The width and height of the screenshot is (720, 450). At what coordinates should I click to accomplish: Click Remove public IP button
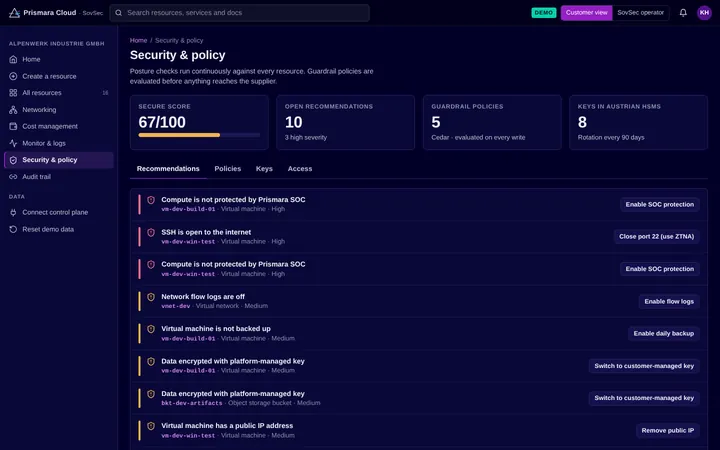[x=668, y=430]
